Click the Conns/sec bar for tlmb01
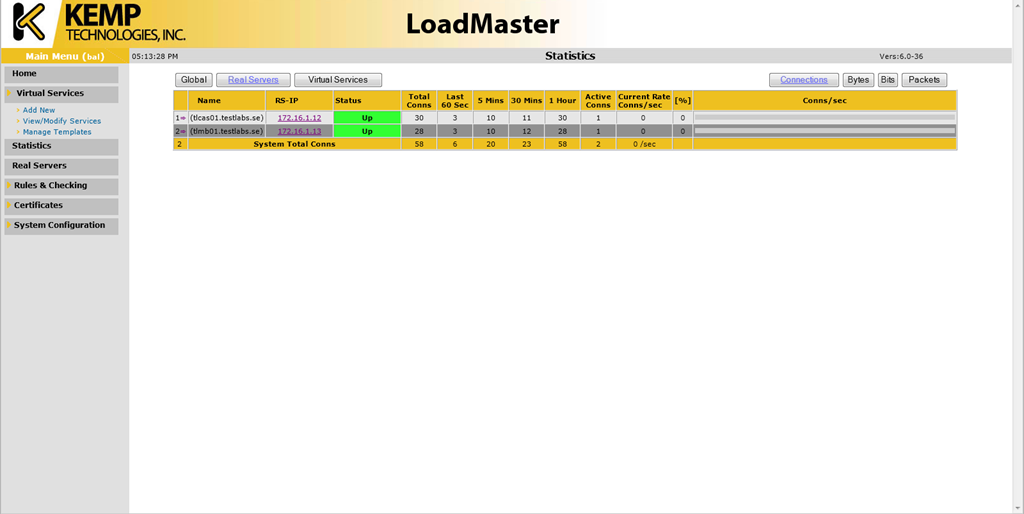Screen dimensions: 1024x514 (x=825, y=131)
